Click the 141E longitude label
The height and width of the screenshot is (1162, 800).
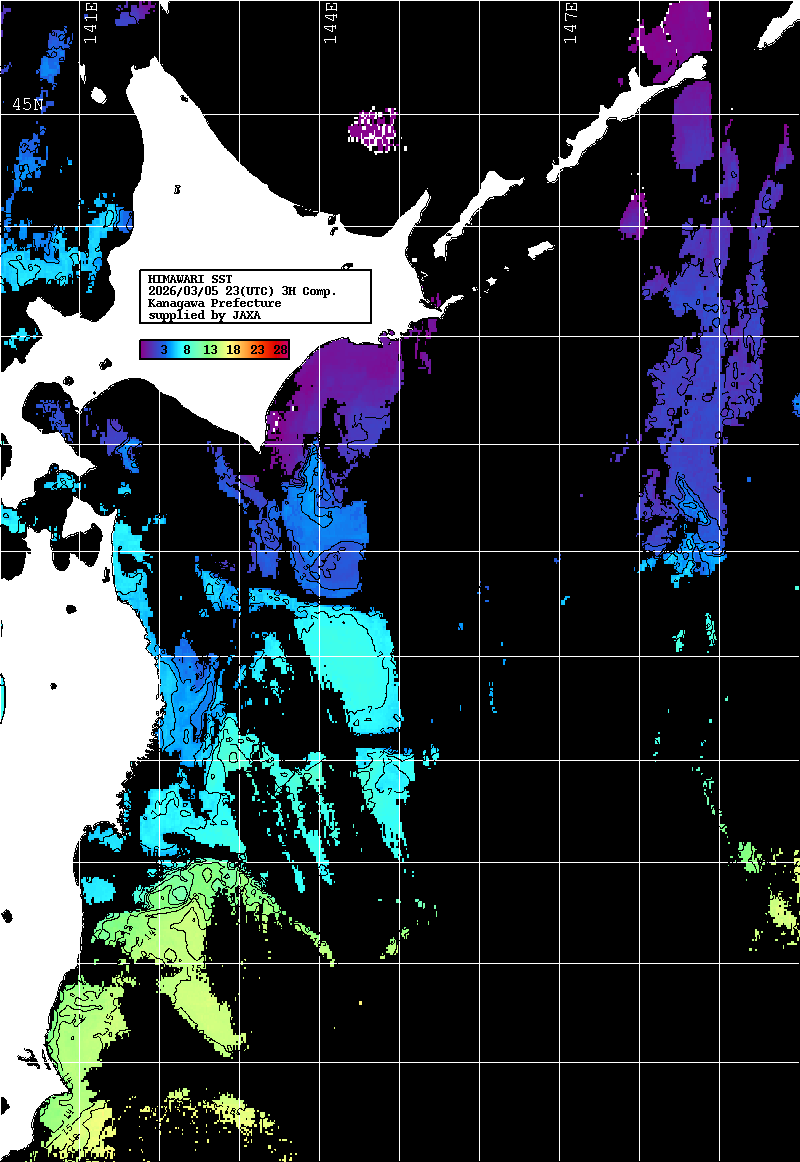point(90,22)
